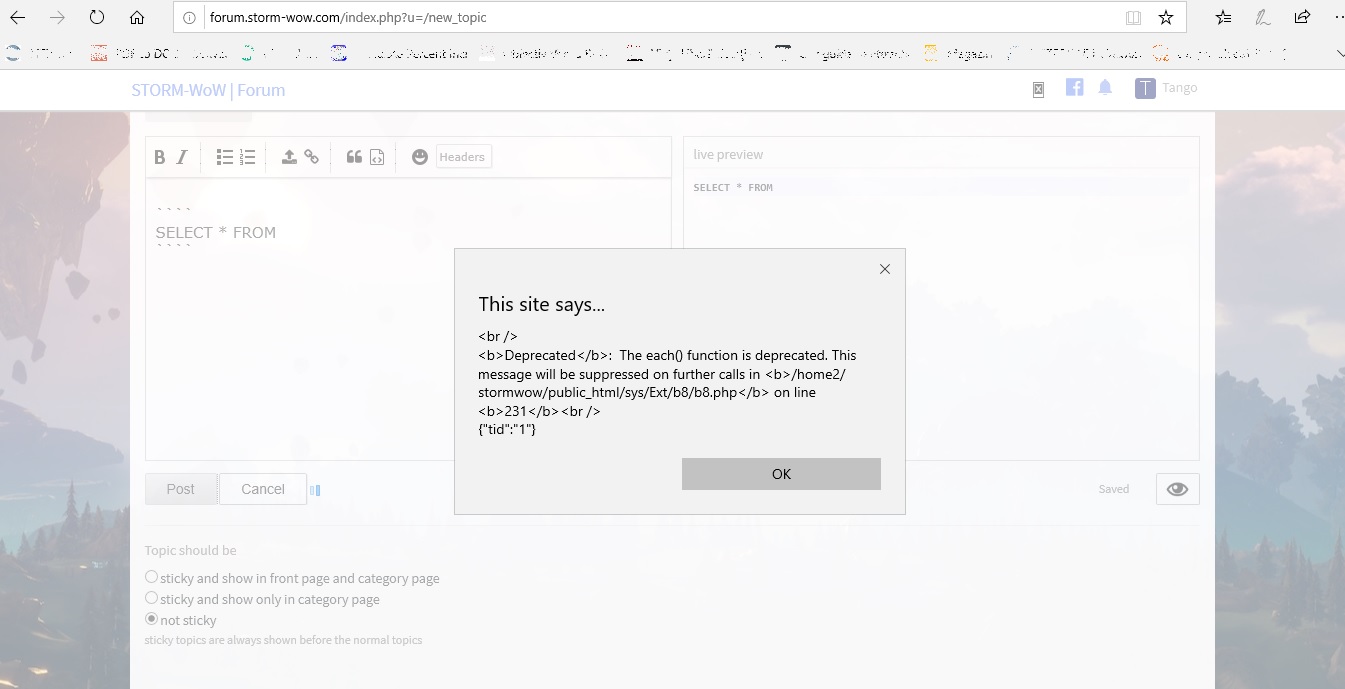
Task: Open browser Settings and more menu
Action: coord(1338,17)
